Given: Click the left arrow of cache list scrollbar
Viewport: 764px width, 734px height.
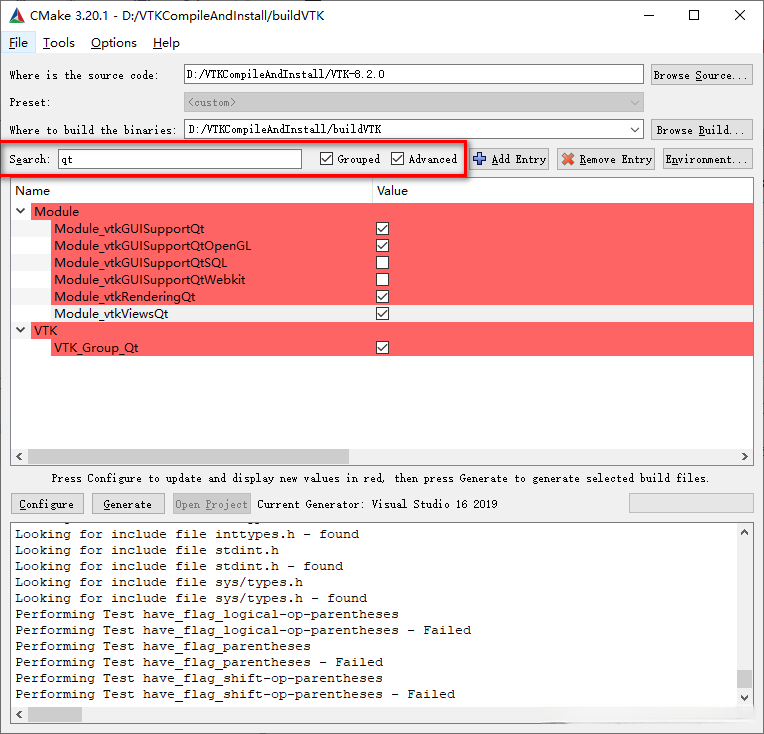Looking at the screenshot, I should click(x=19, y=457).
